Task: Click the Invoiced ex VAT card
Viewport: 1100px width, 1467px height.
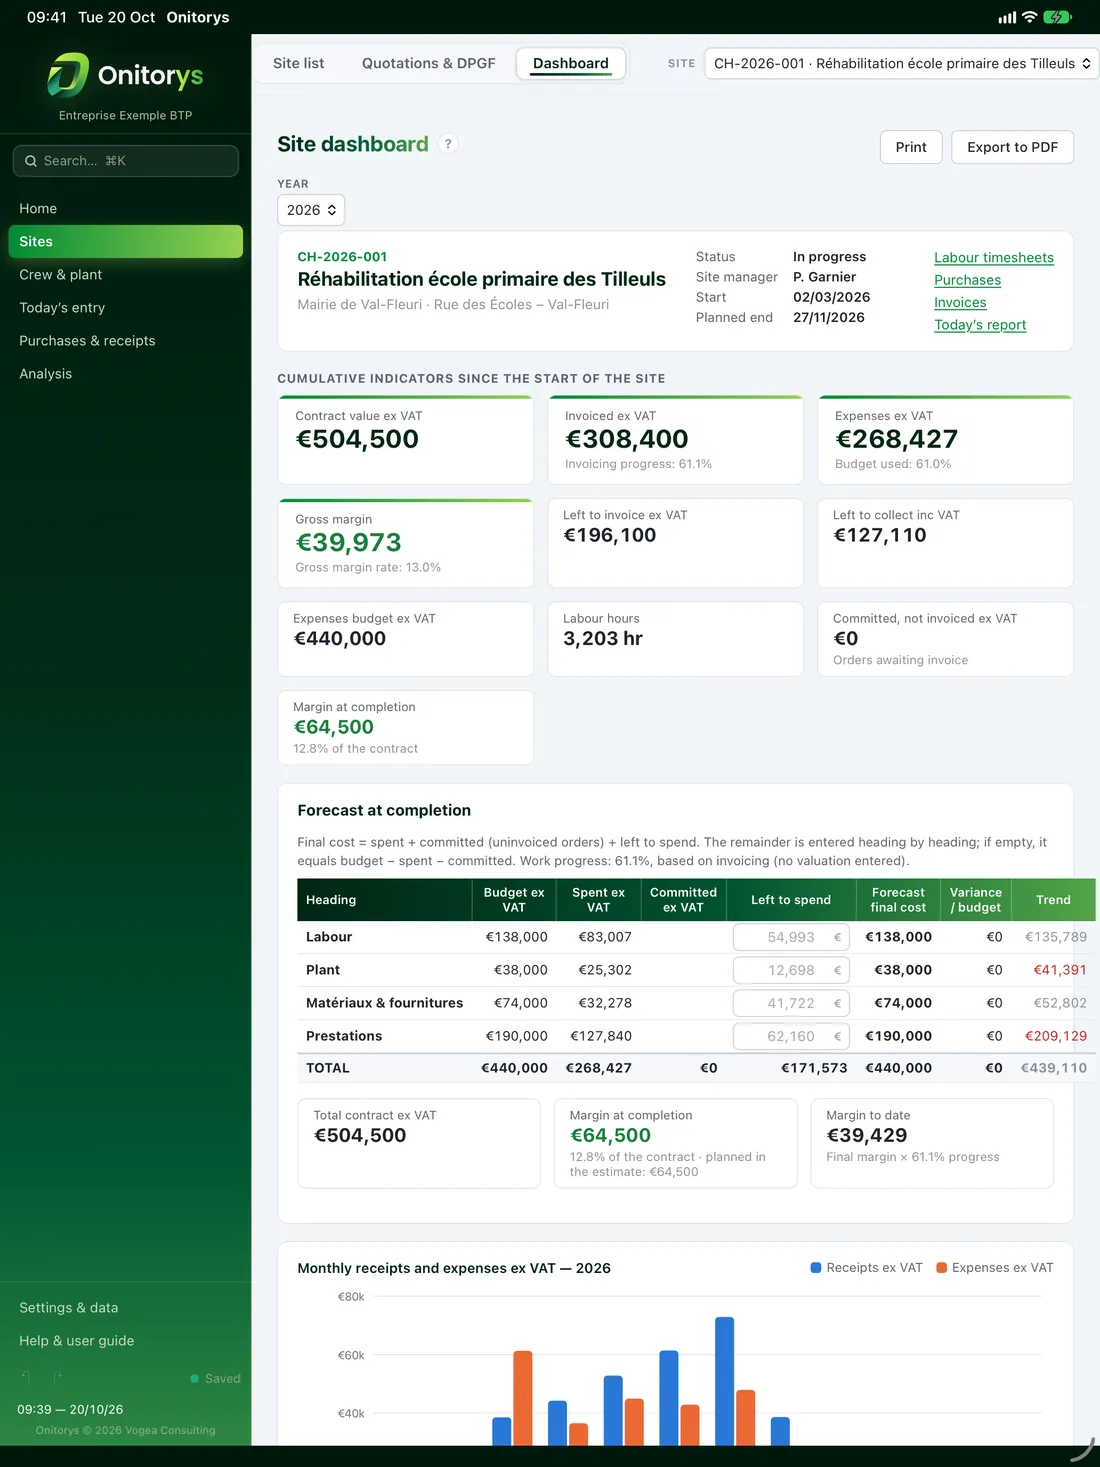Action: pos(675,440)
